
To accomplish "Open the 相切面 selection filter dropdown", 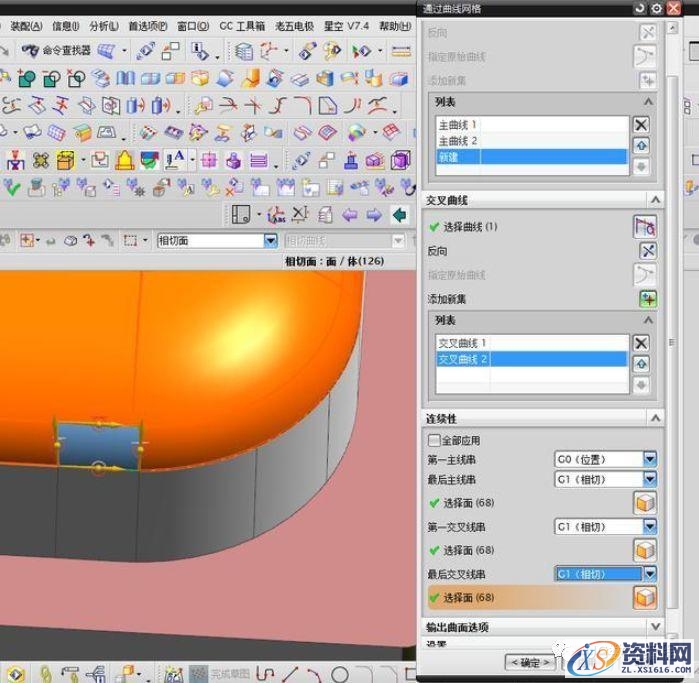I will (270, 240).
